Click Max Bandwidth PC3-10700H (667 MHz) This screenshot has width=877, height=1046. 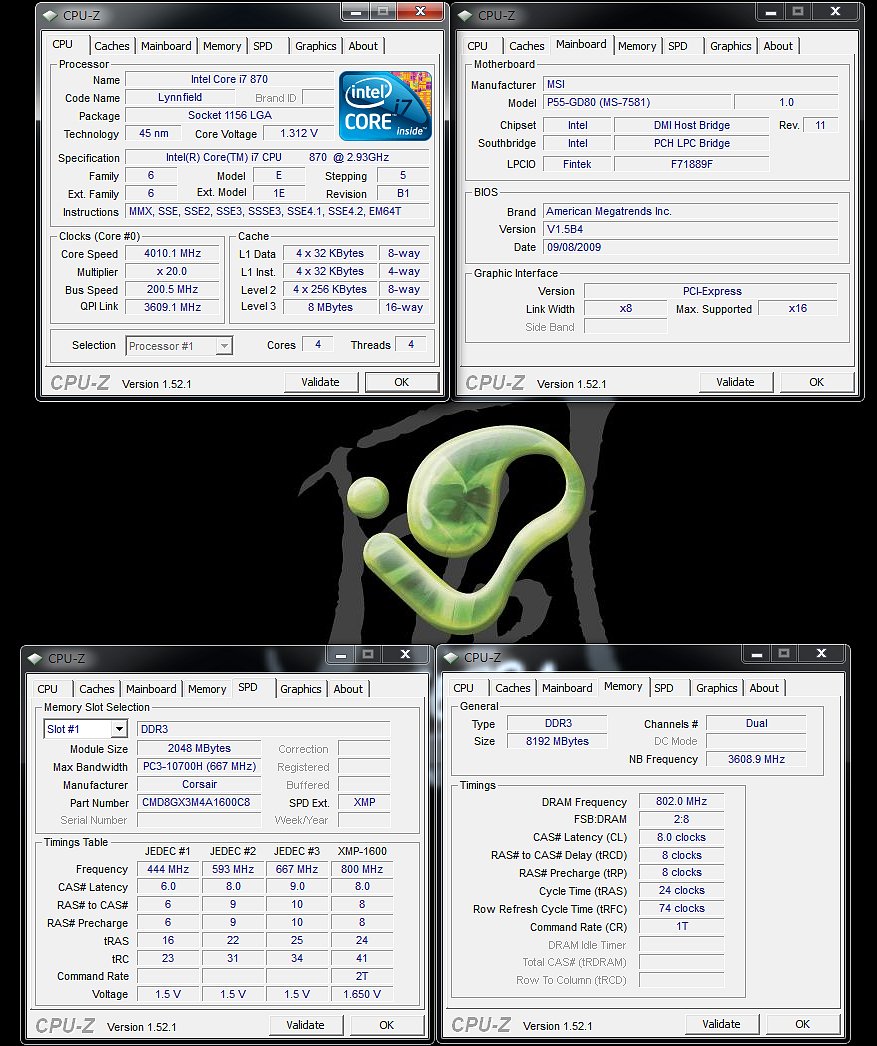(x=199, y=767)
